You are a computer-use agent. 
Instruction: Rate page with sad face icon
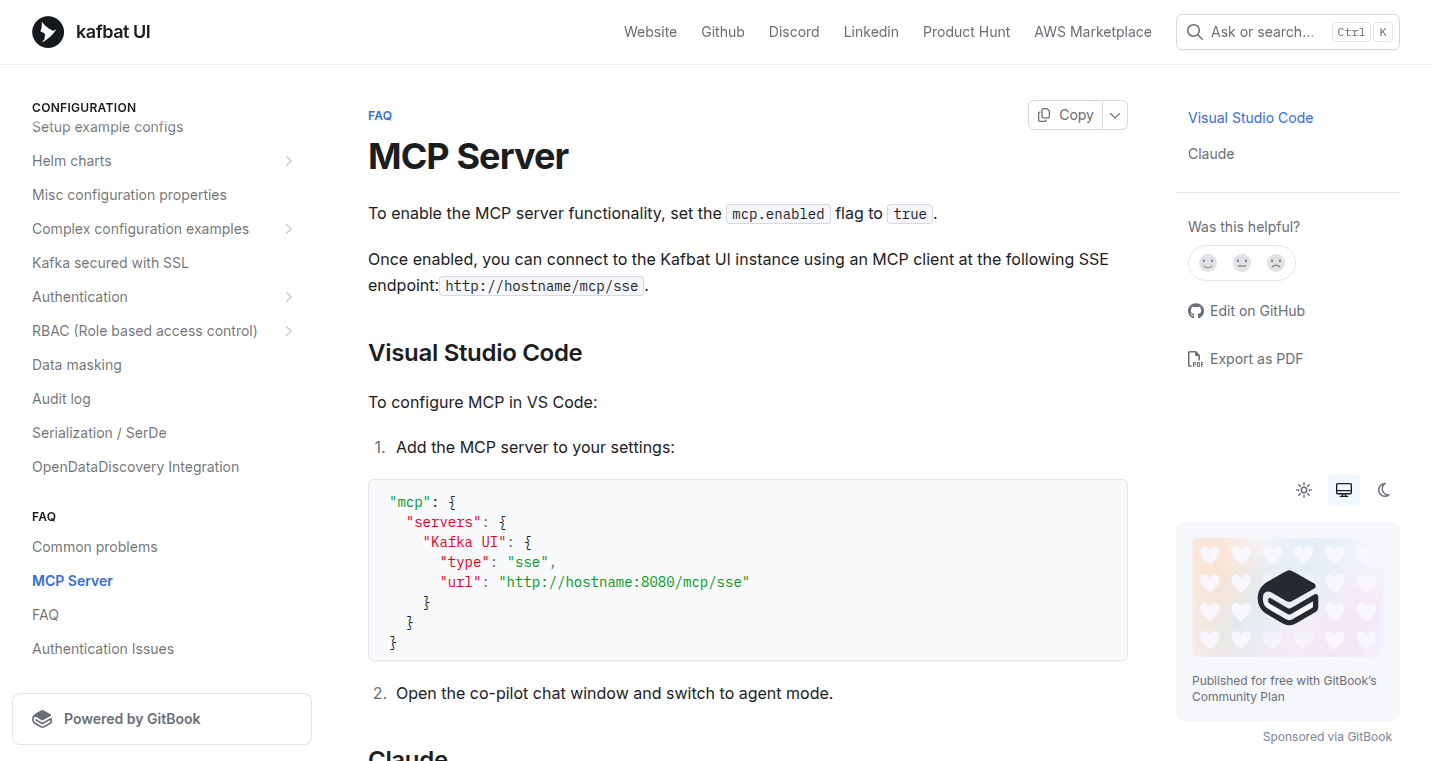(1276, 263)
